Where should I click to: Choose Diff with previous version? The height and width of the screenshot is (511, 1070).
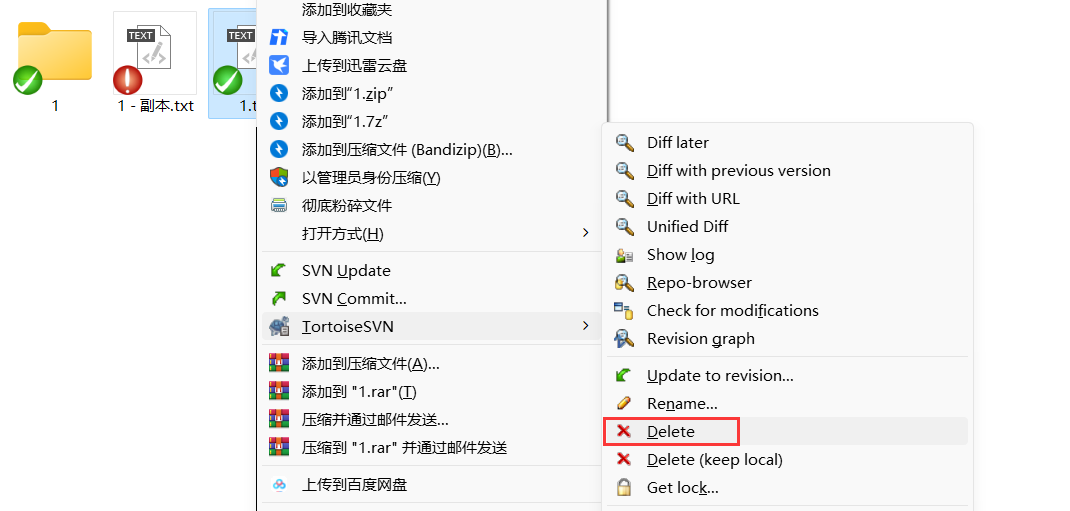(x=738, y=171)
